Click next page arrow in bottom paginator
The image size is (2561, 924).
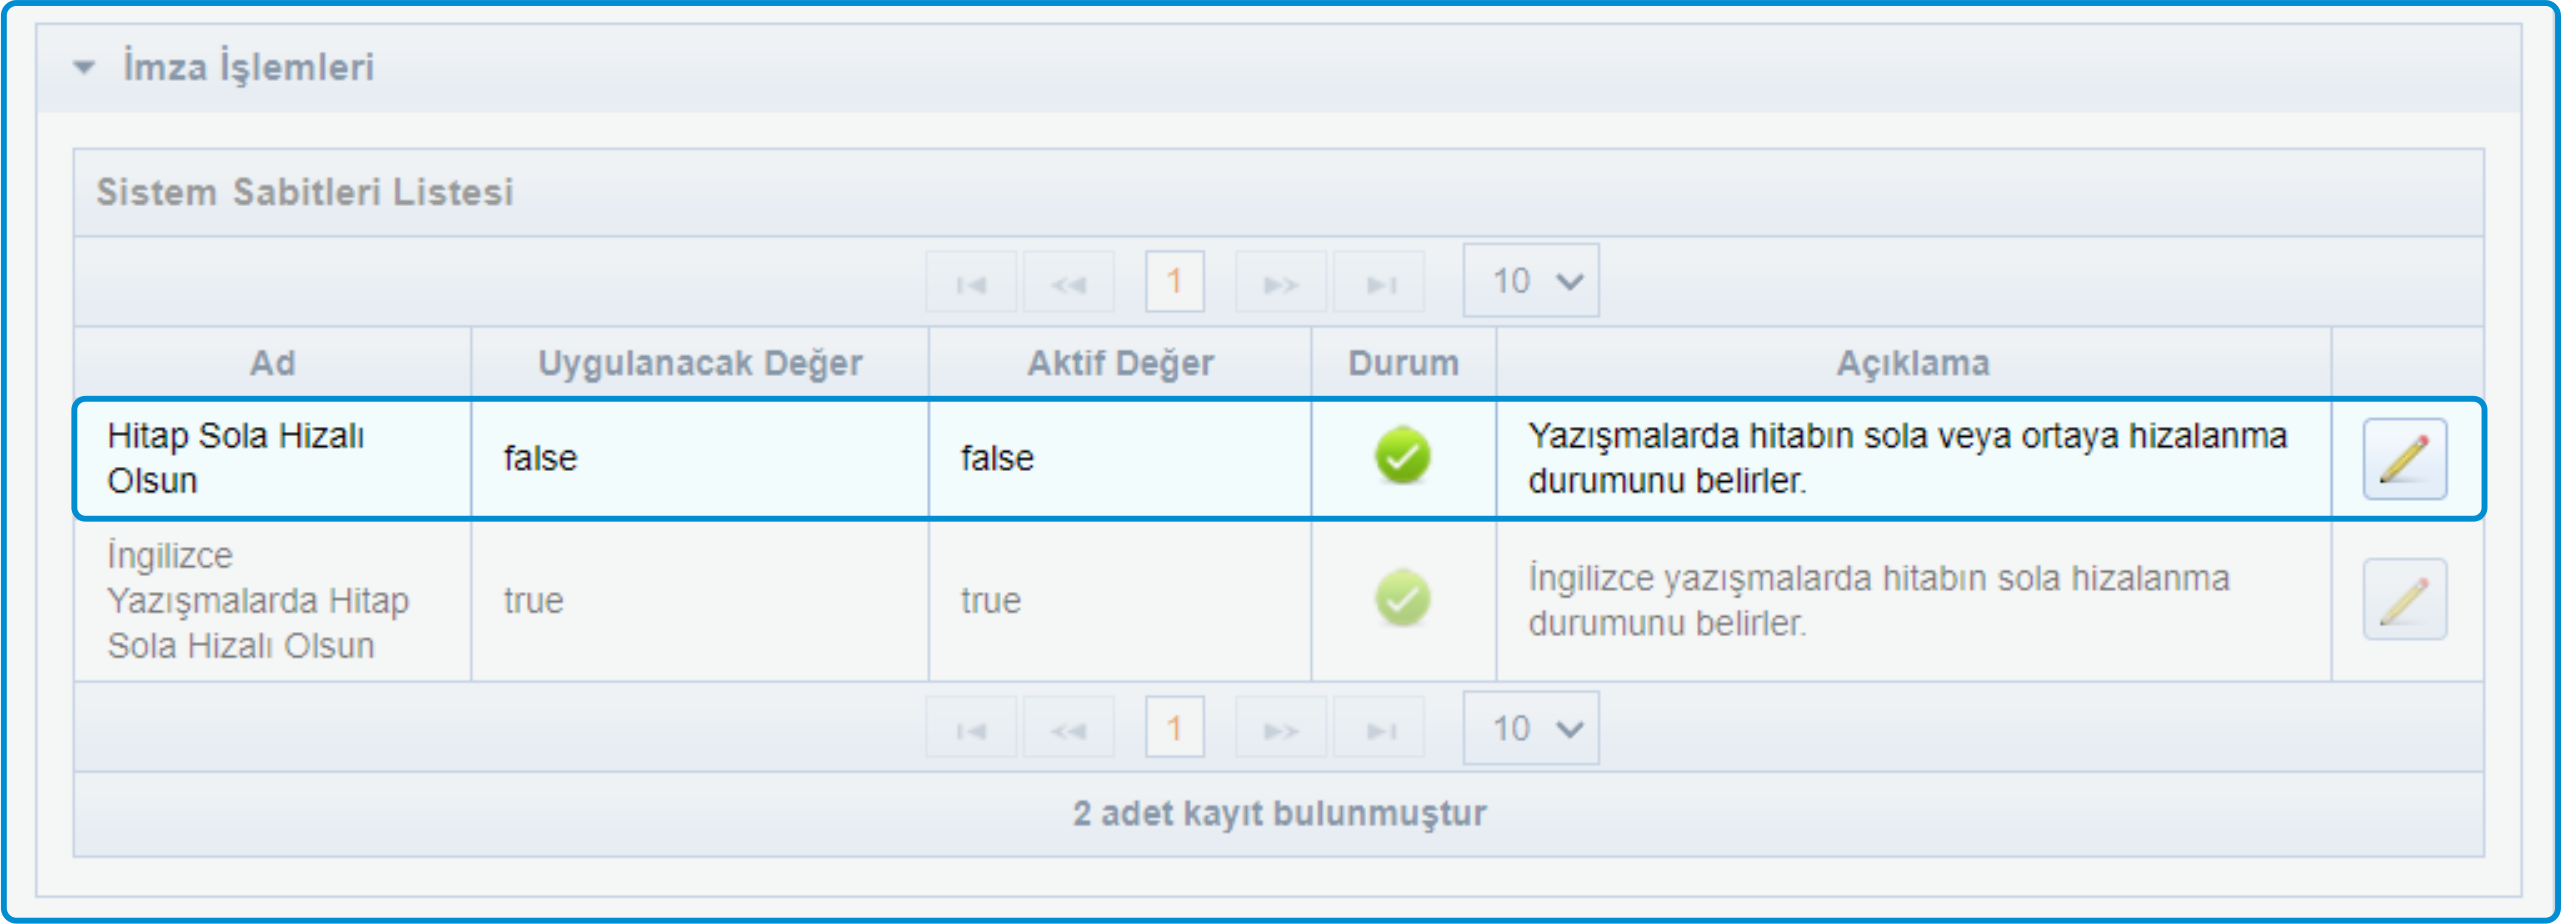[1280, 729]
